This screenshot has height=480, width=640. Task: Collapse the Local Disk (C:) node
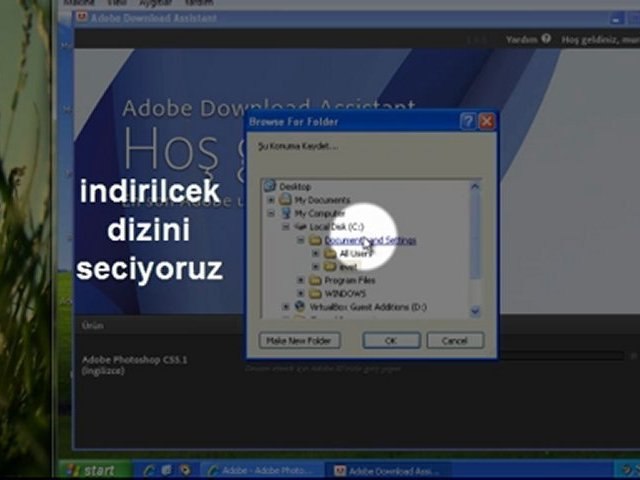(x=286, y=227)
